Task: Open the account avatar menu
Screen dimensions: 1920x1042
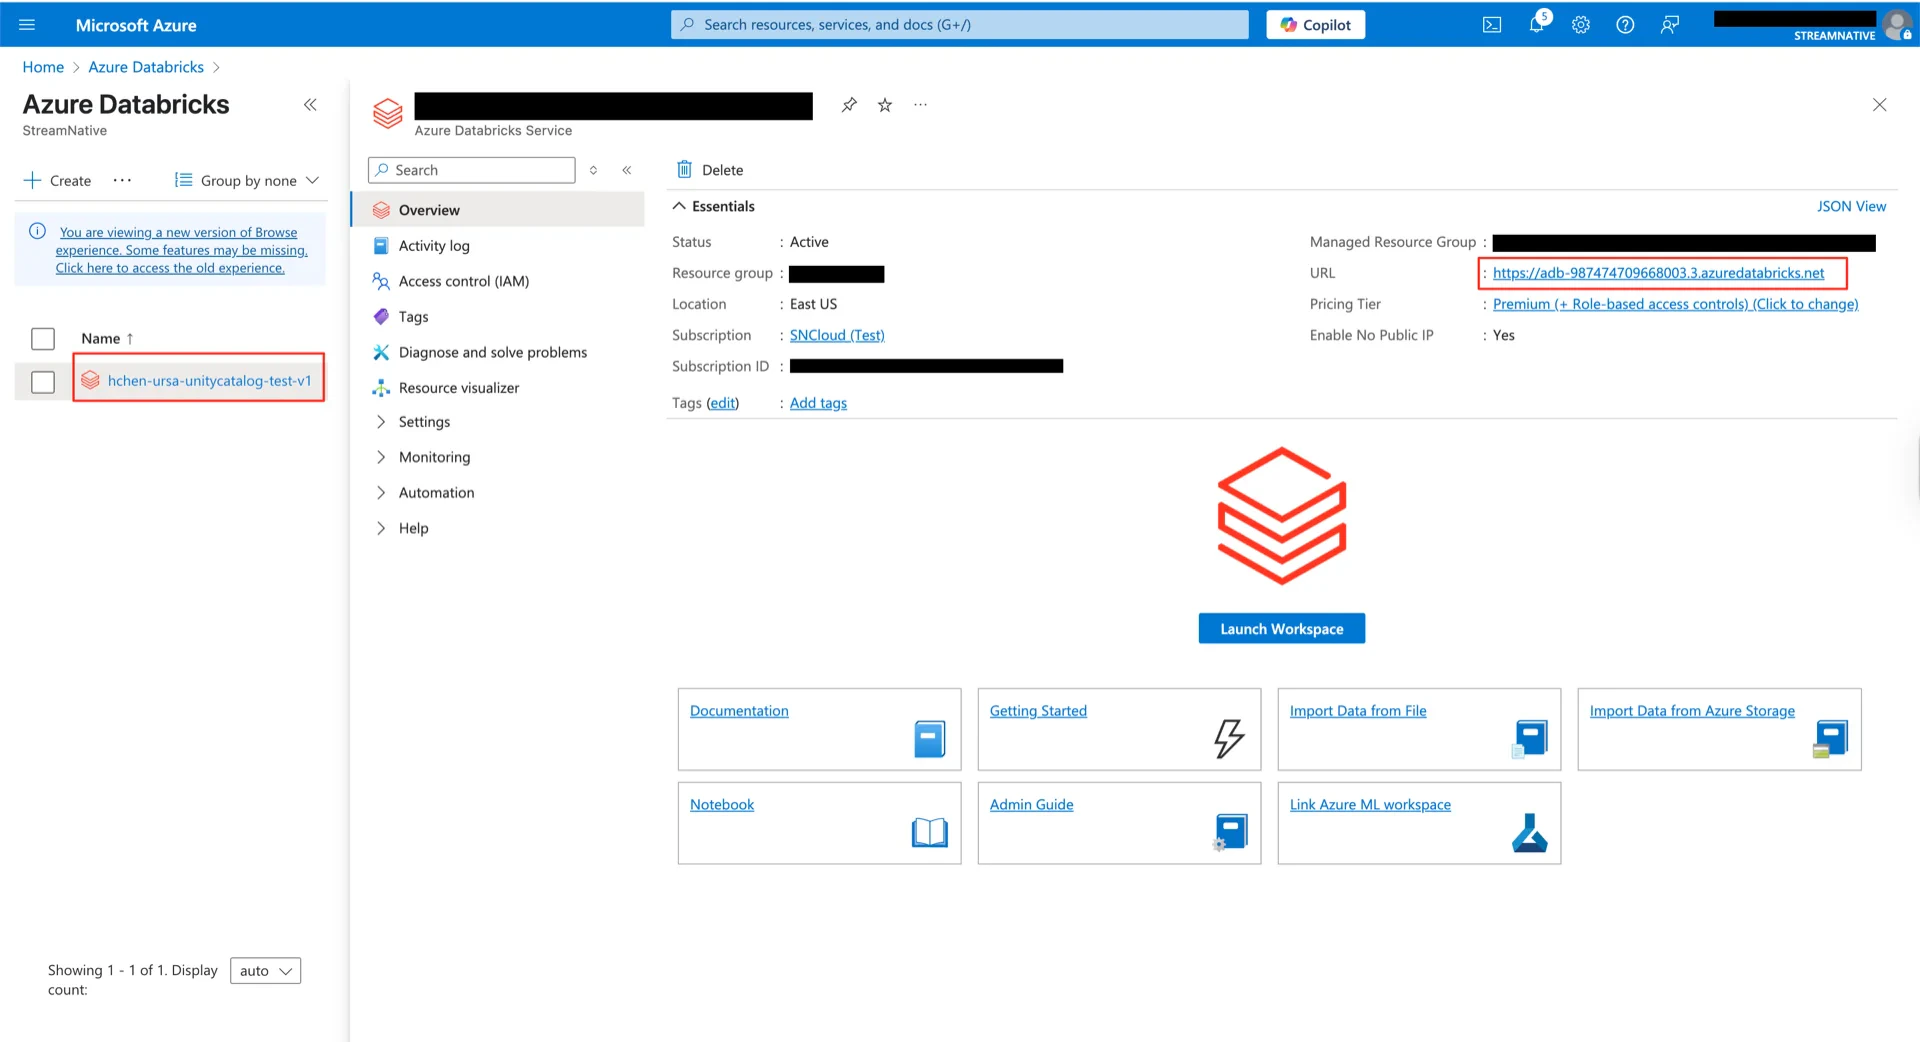Action: [x=1897, y=25]
